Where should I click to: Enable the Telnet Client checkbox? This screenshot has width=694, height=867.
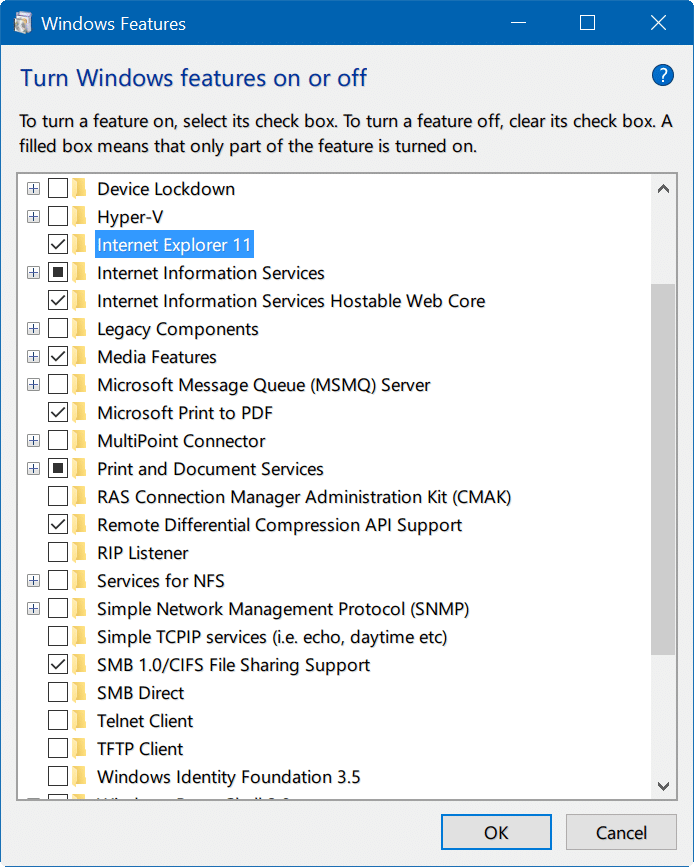58,720
